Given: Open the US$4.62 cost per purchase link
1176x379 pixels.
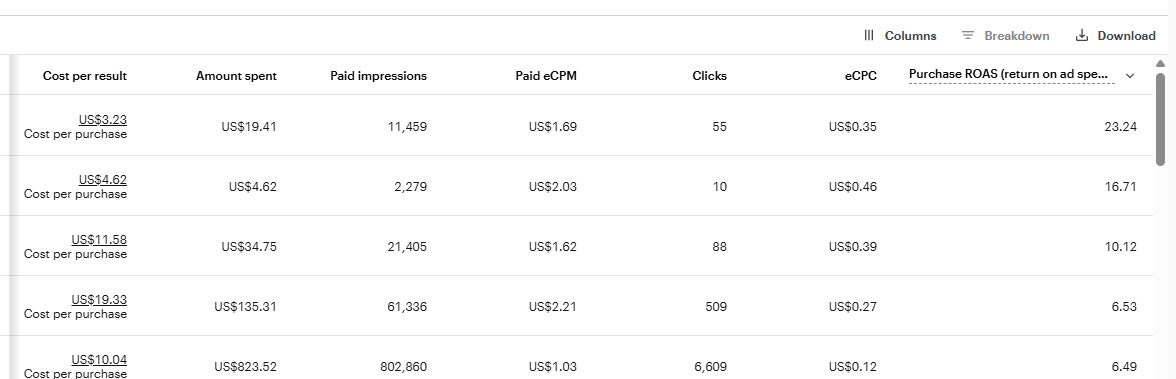Looking at the screenshot, I should coord(103,179).
